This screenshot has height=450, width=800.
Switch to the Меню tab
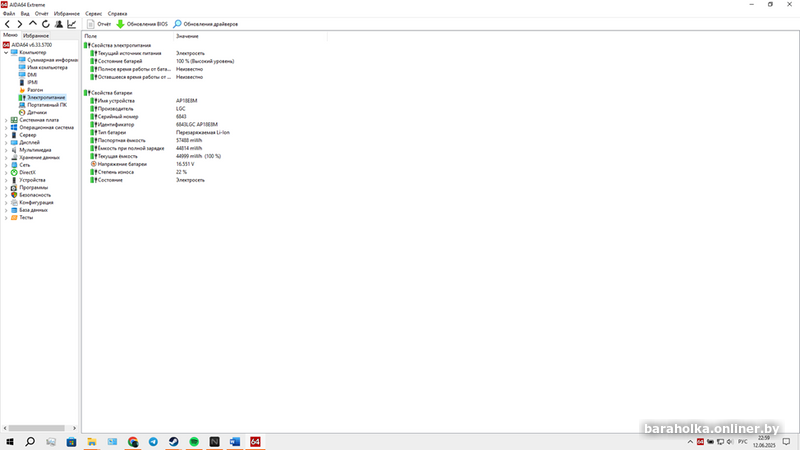(x=10, y=35)
